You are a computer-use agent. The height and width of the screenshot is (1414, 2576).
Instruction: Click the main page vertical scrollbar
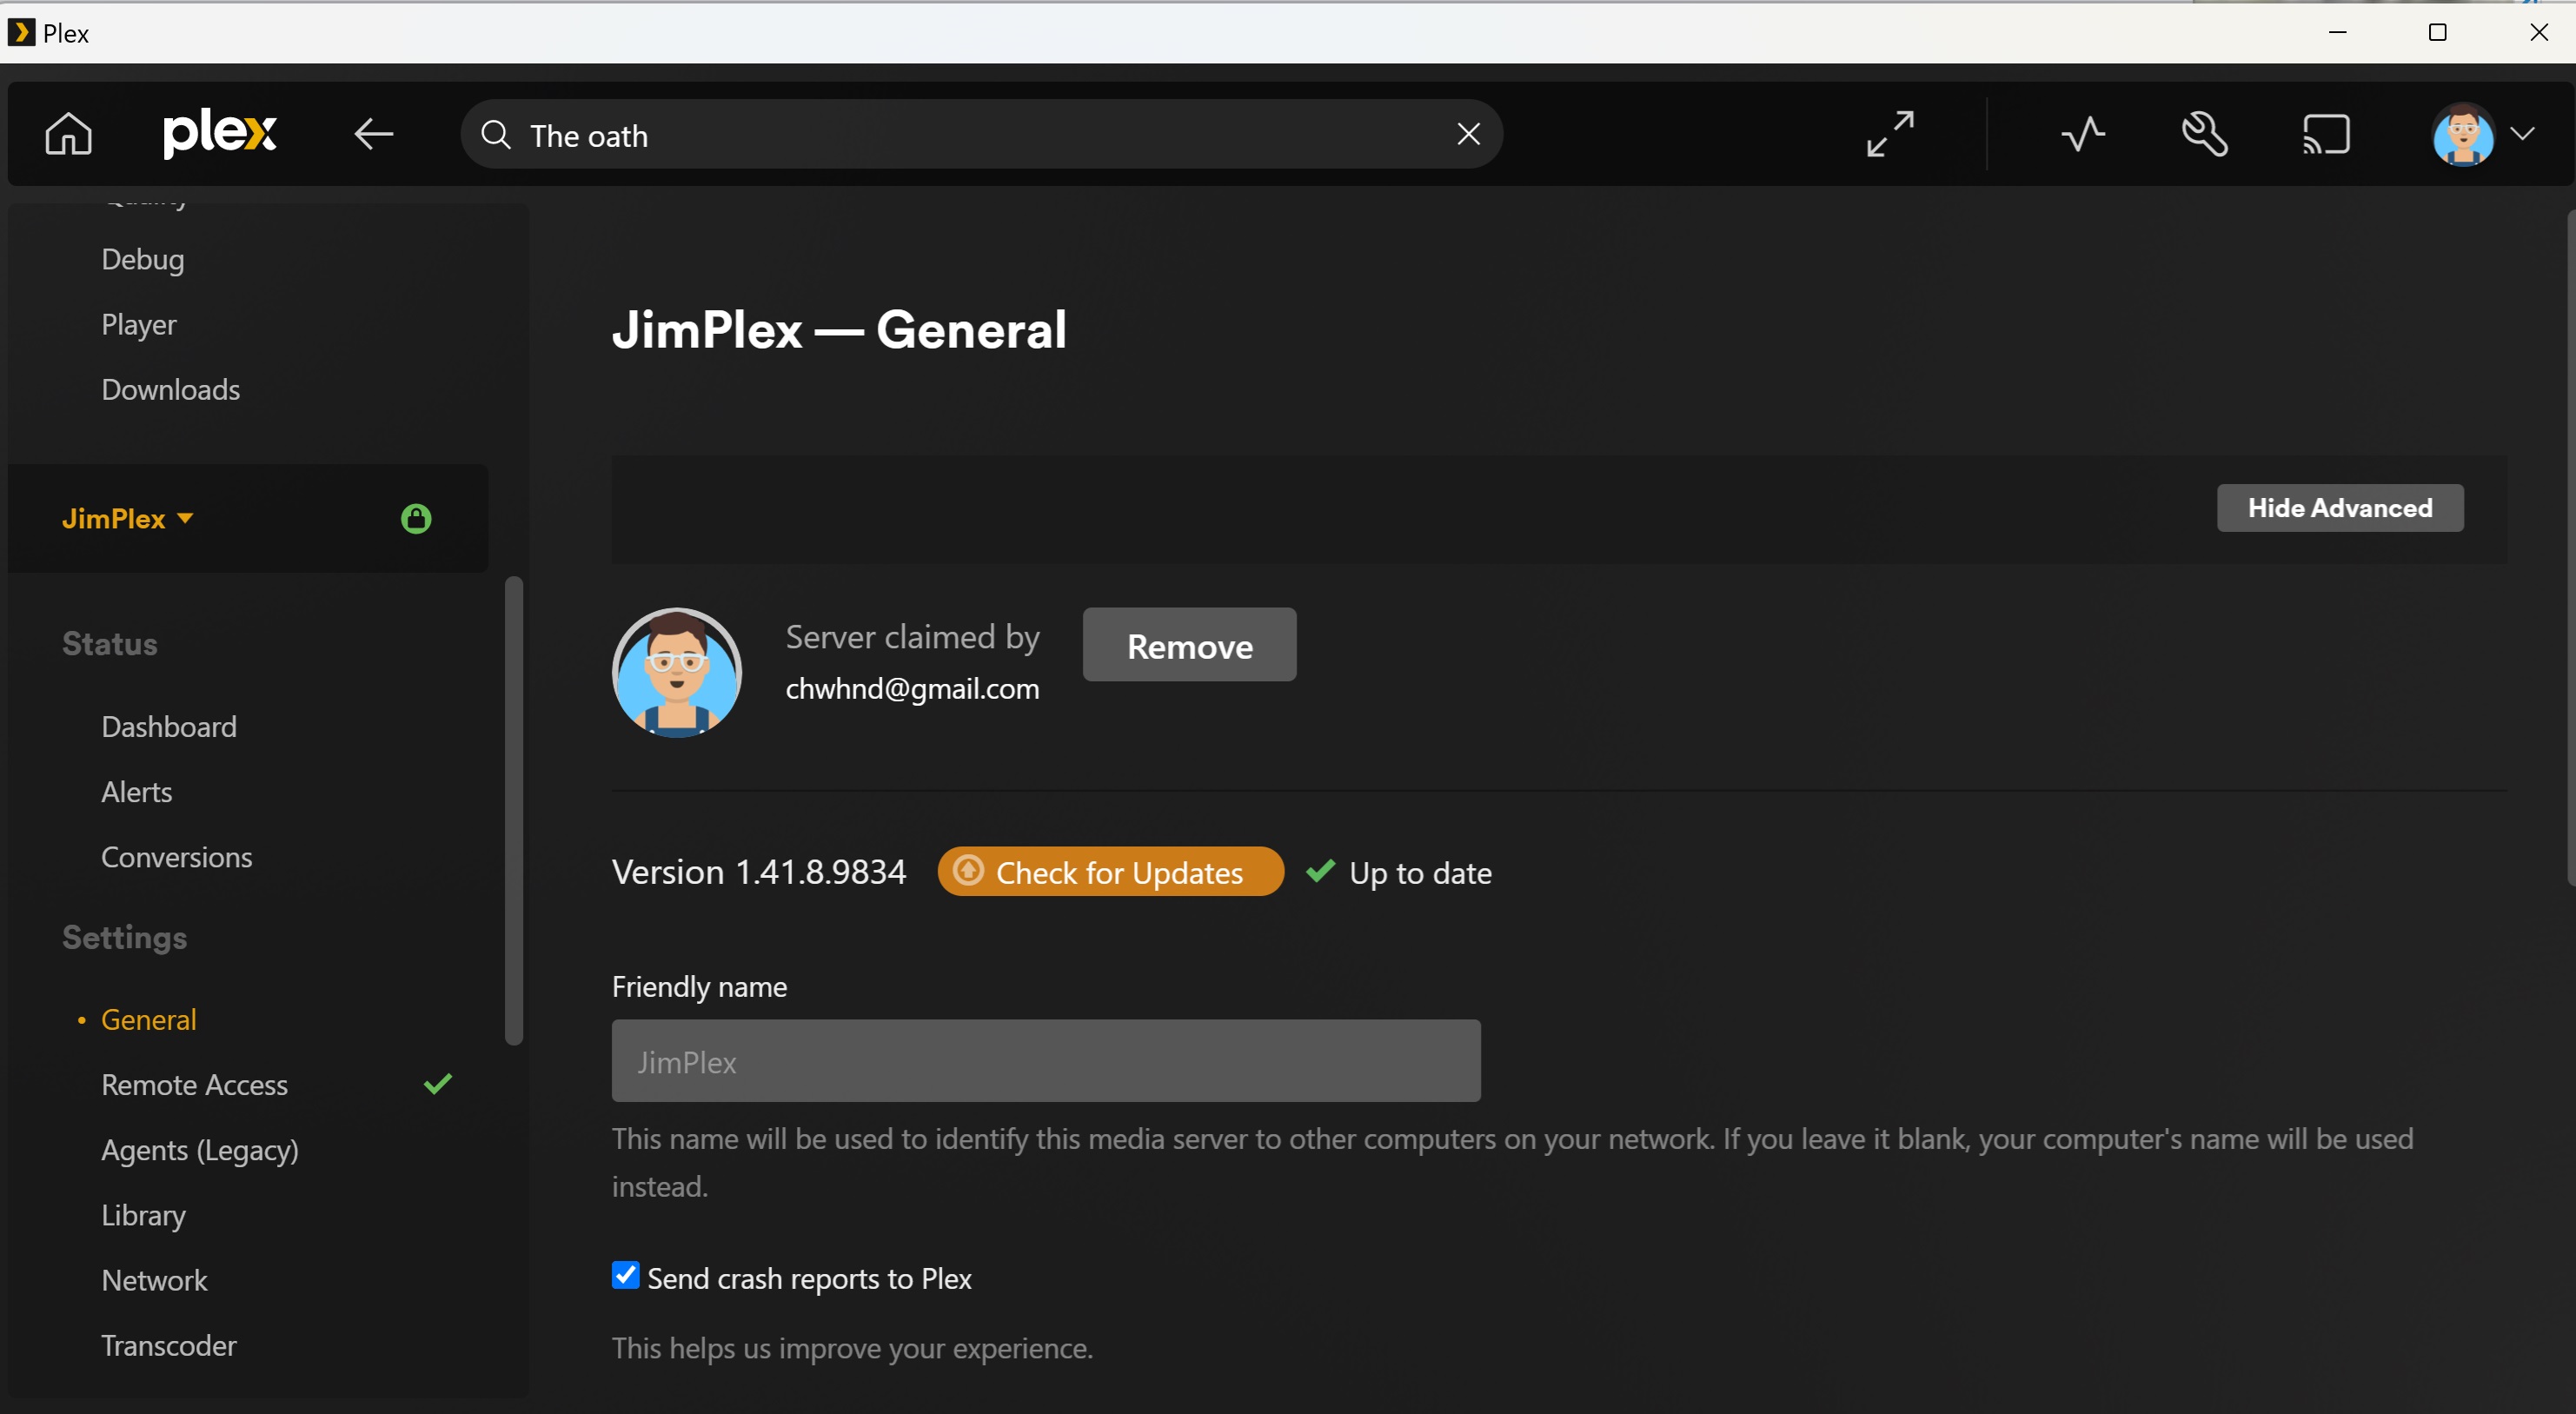point(2571,548)
